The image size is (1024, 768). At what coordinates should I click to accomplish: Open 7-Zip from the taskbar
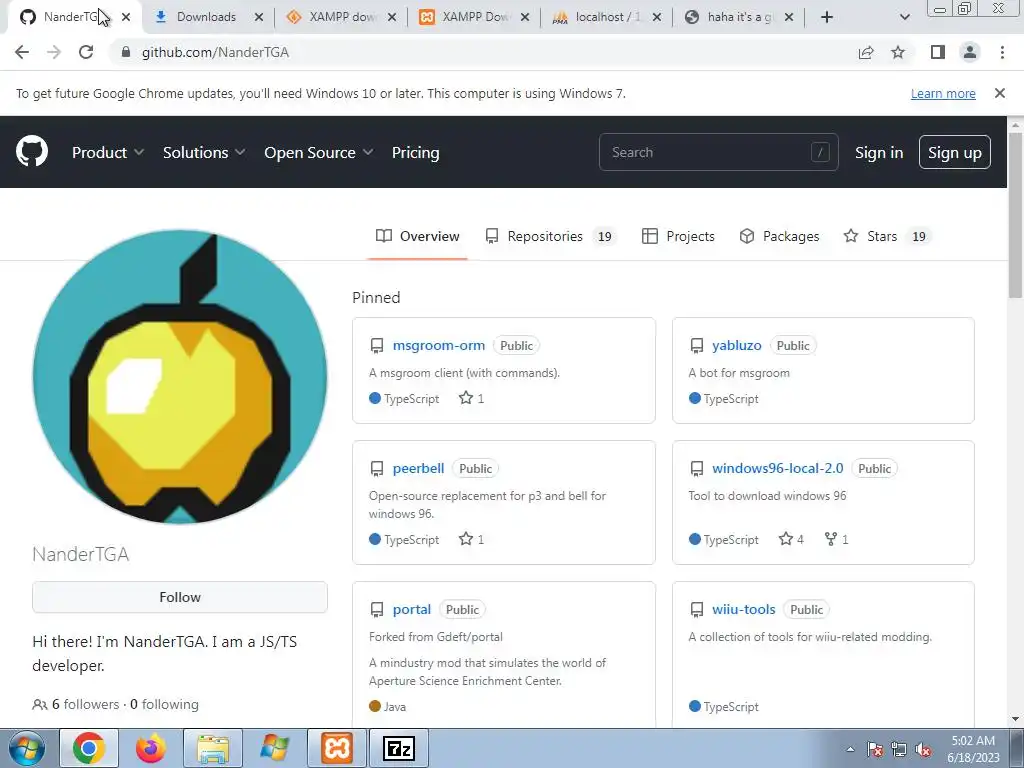click(x=399, y=748)
